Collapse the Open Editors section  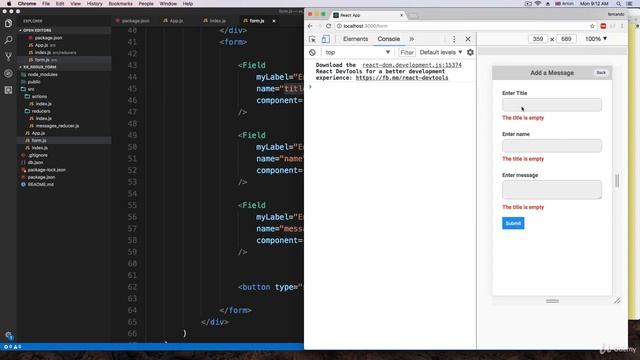pos(37,31)
